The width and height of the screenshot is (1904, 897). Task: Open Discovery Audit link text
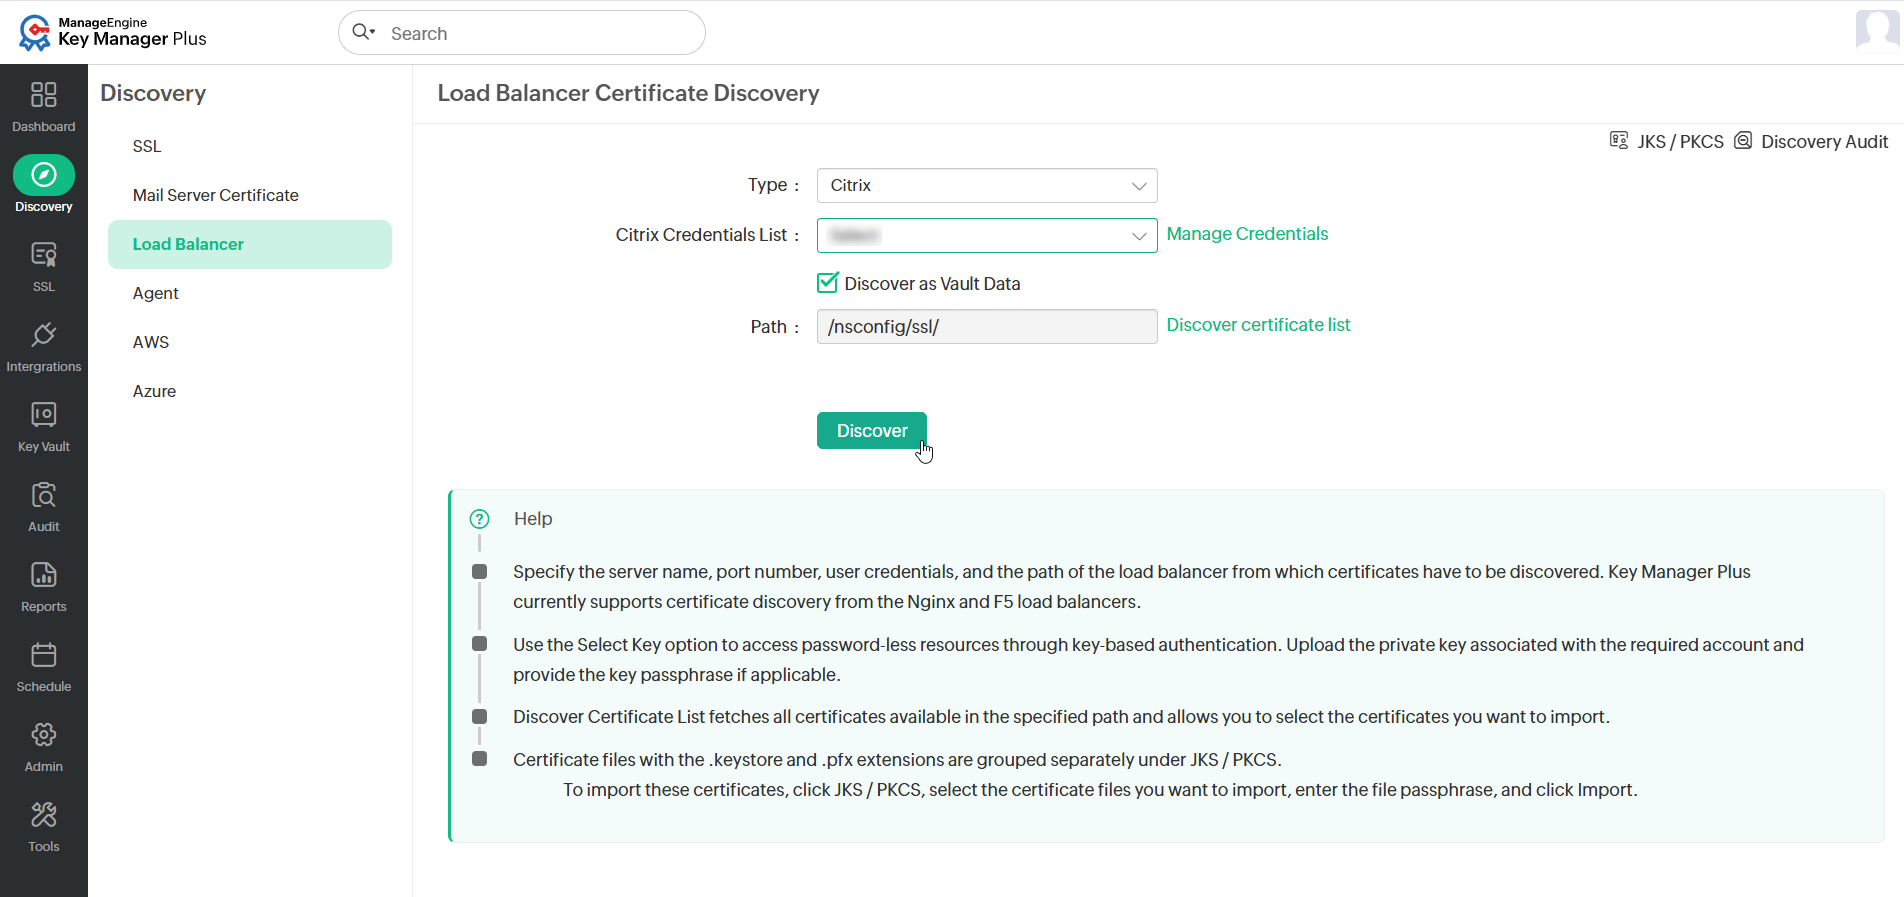pos(1824,142)
